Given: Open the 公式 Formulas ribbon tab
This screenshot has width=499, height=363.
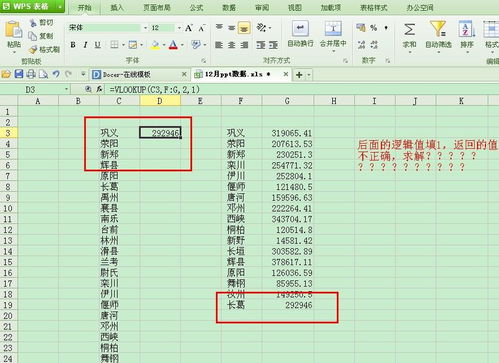Looking at the screenshot, I should point(196,7).
